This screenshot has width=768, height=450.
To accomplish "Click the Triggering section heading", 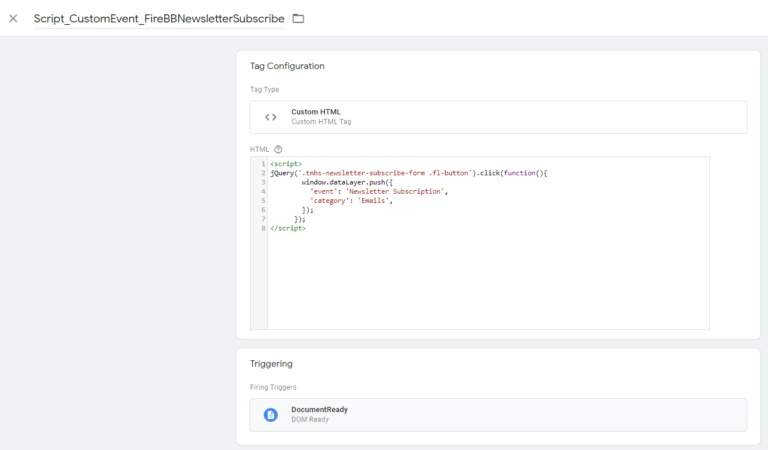I will click(271, 364).
